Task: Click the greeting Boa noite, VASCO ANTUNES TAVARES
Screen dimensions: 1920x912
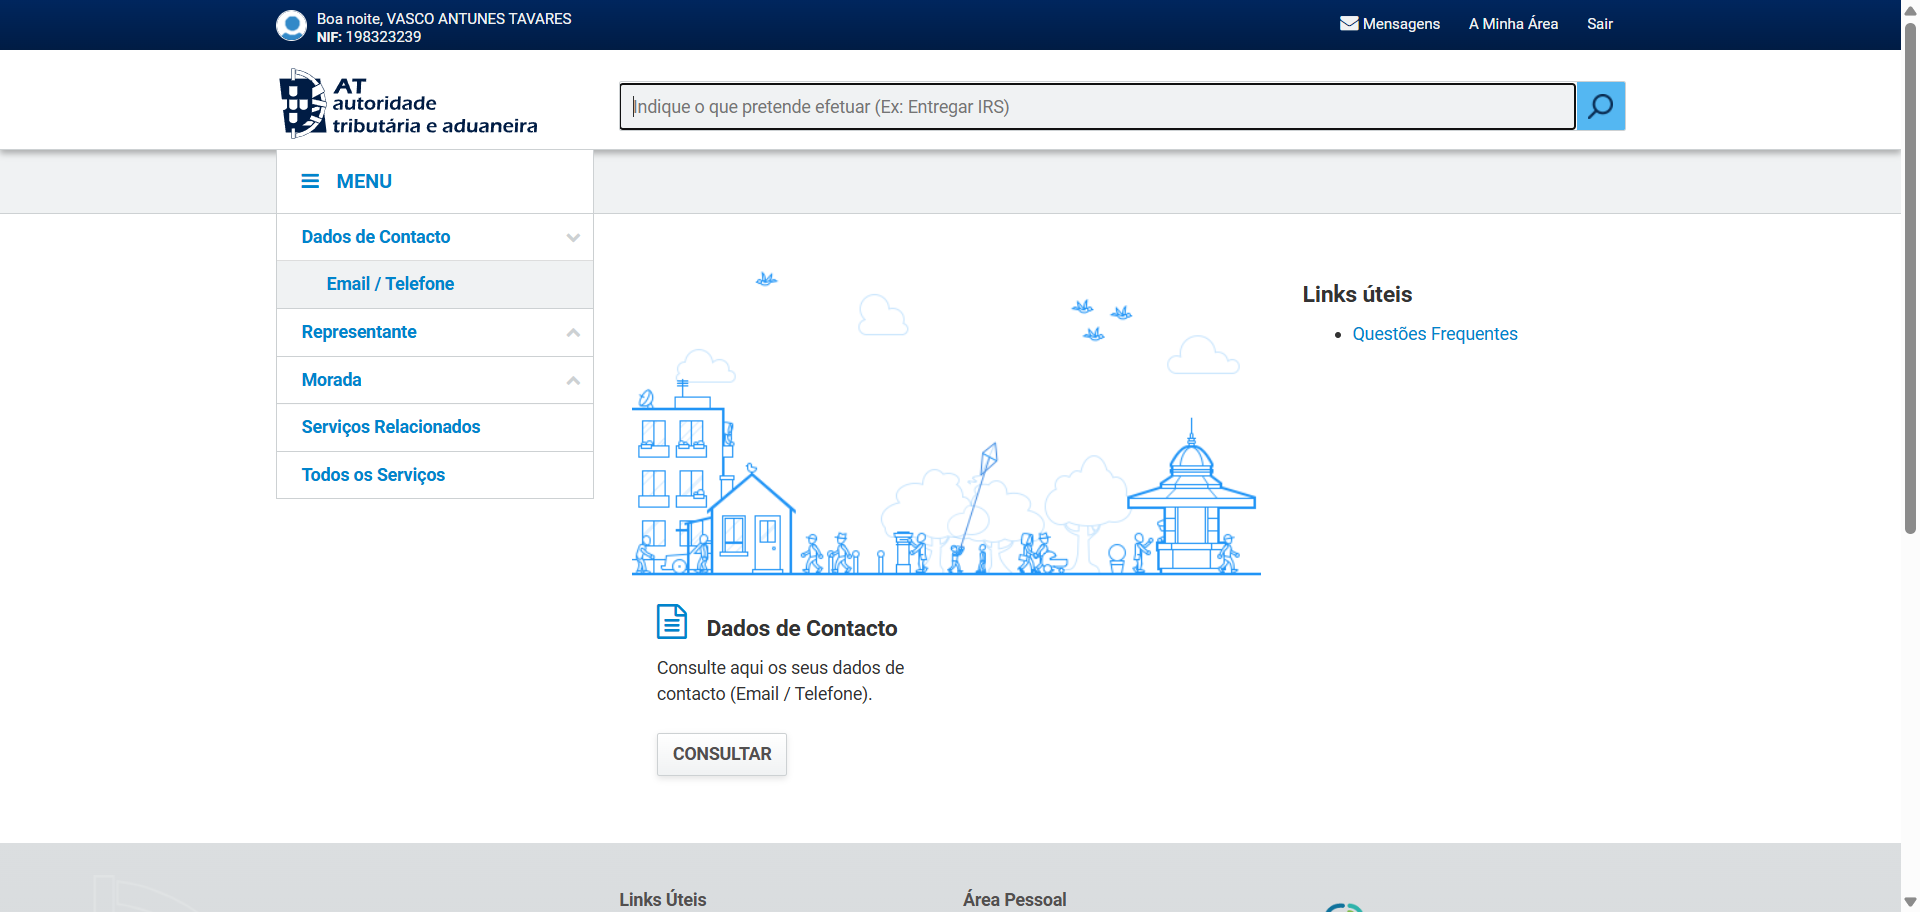Action: coord(444,19)
